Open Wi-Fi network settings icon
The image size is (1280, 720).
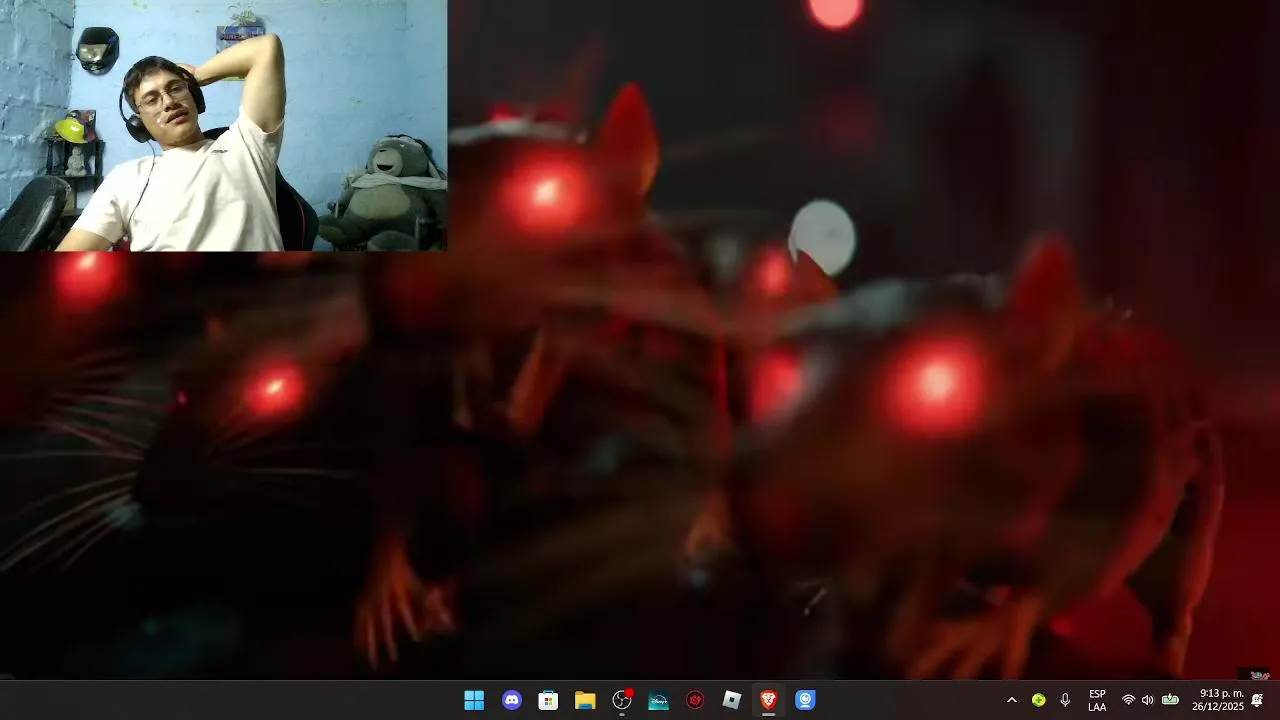click(1128, 700)
